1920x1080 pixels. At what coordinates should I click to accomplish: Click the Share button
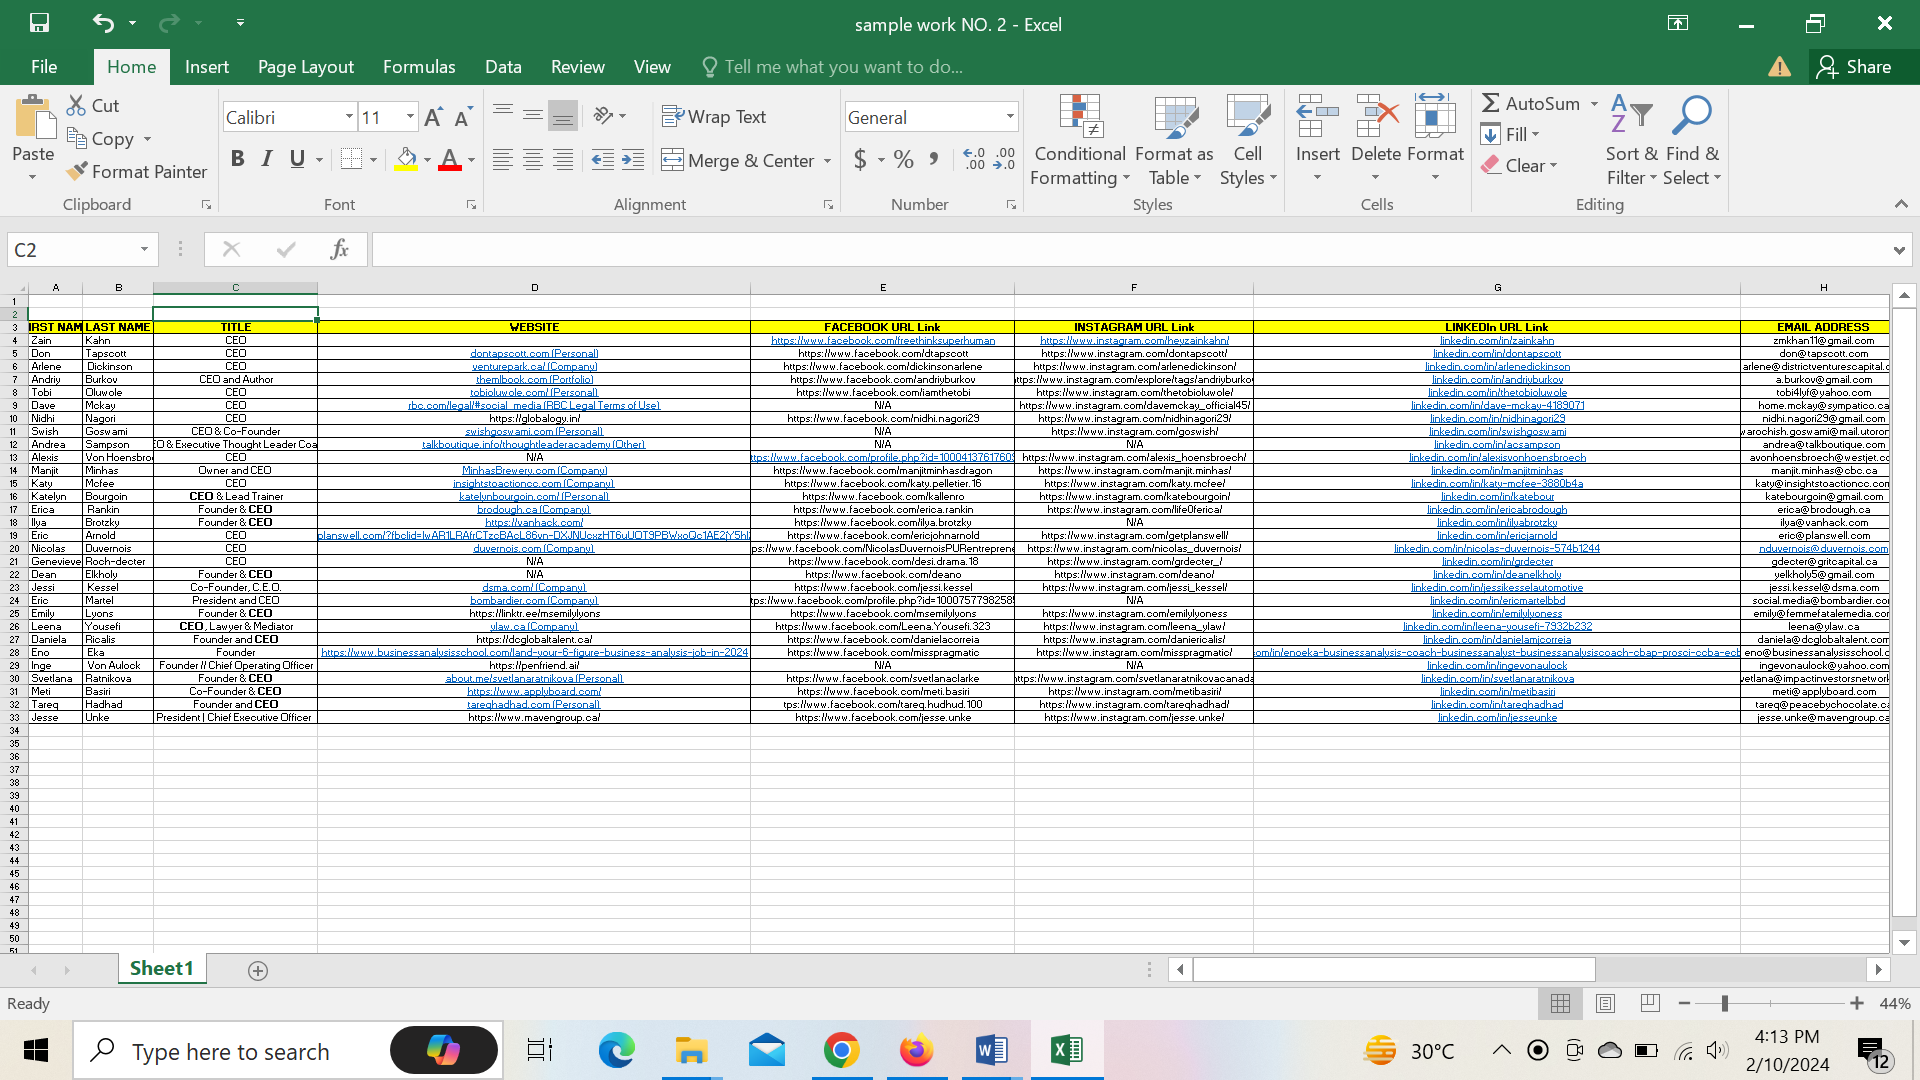click(x=1855, y=67)
